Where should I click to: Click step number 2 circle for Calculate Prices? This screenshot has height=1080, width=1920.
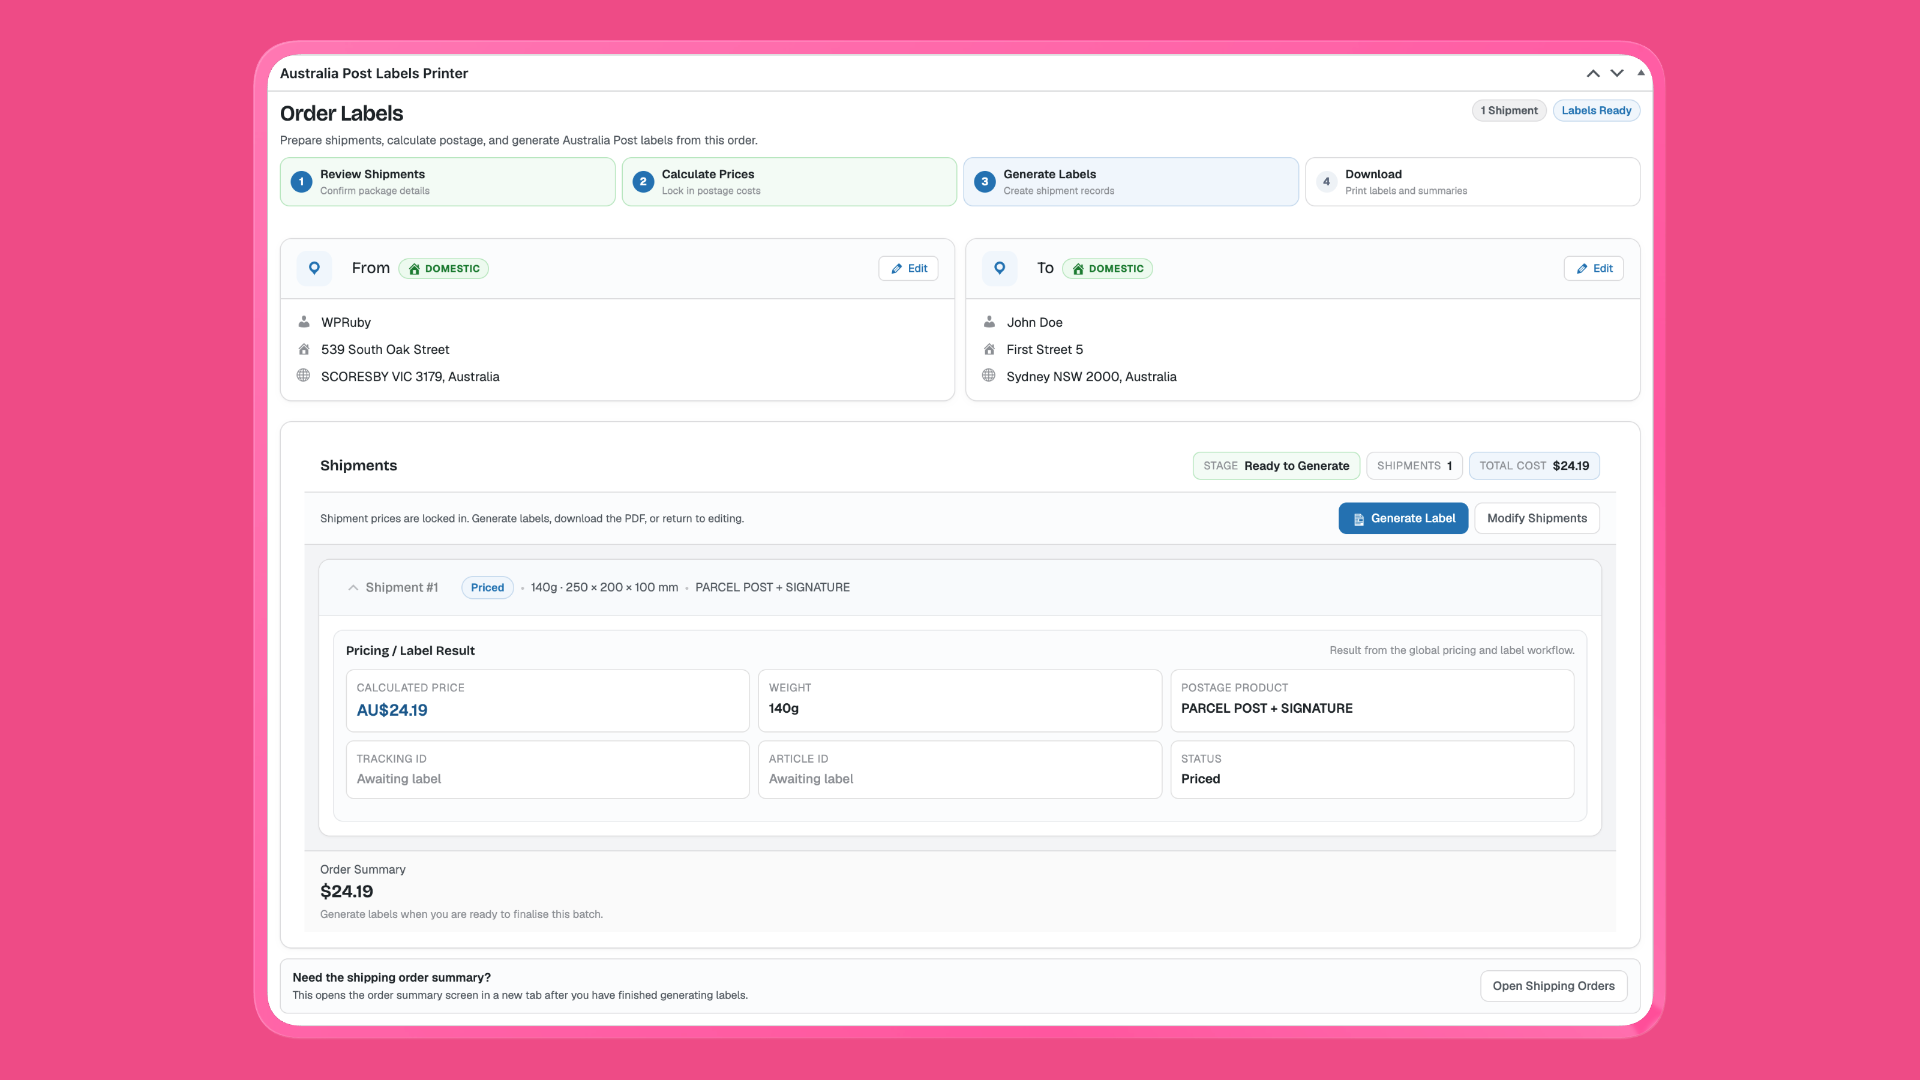pyautogui.click(x=643, y=182)
